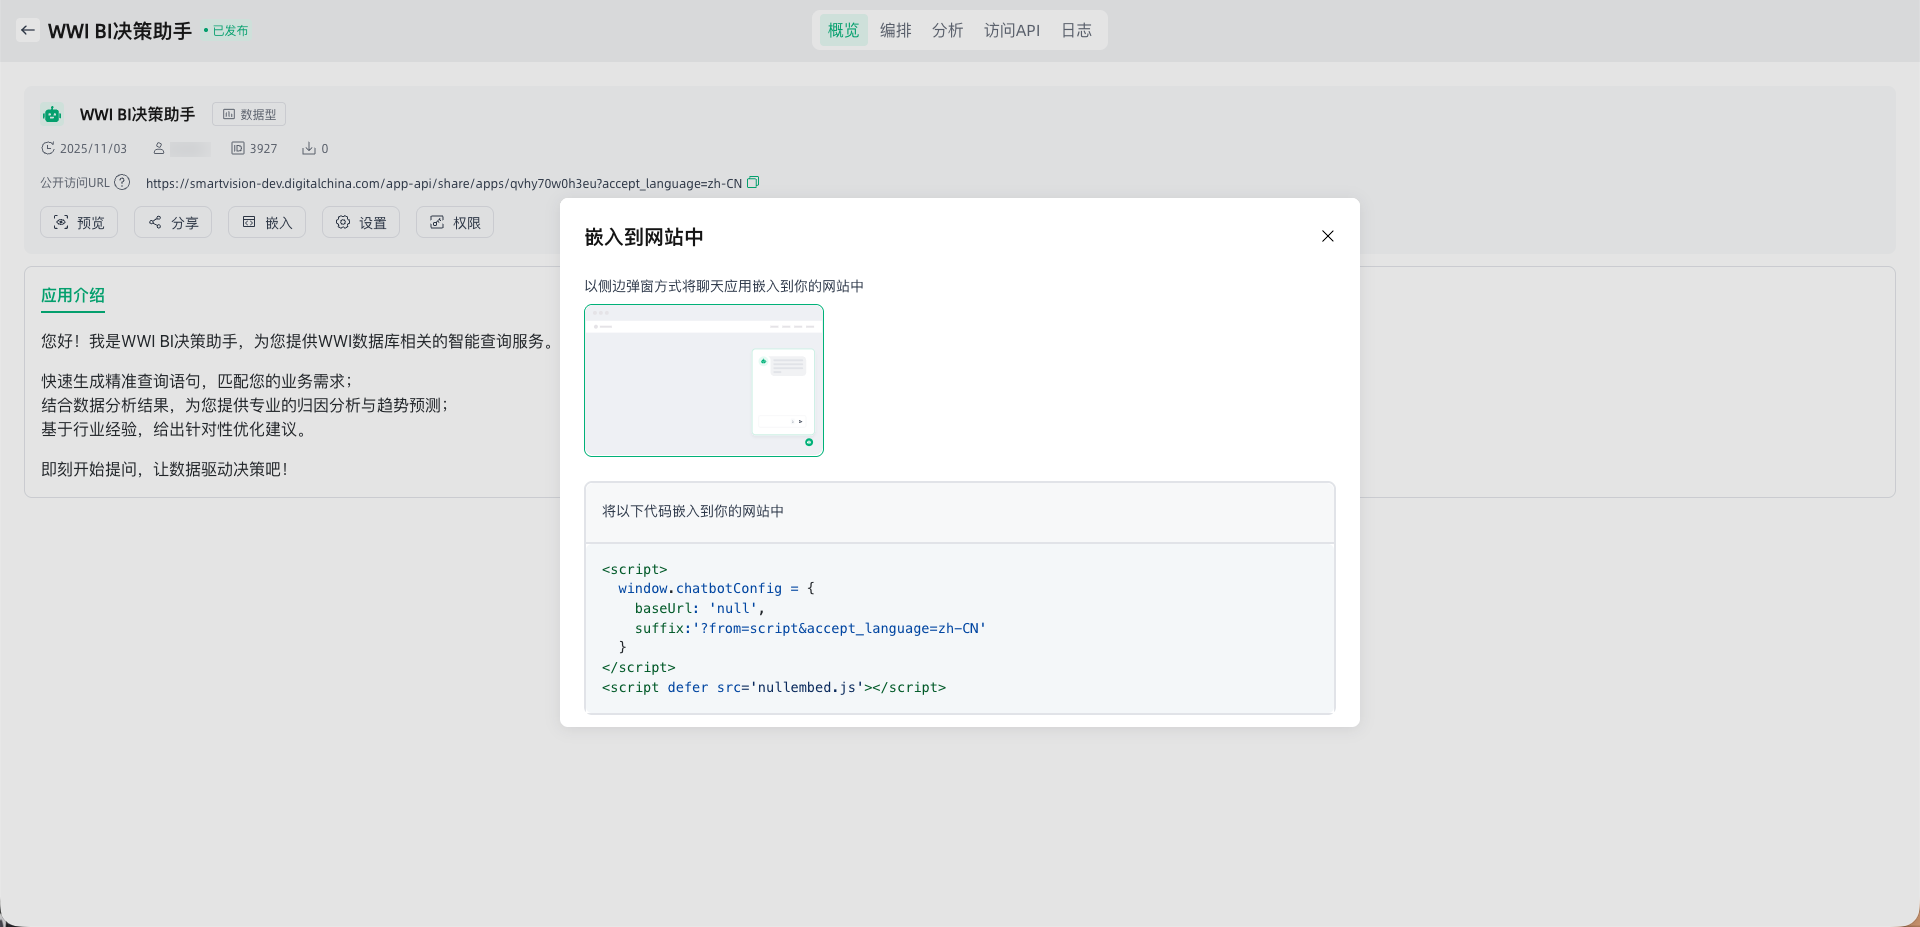Viewport: 1920px width, 927px height.
Task: Open the smartvision public URL link
Action: tap(443, 183)
